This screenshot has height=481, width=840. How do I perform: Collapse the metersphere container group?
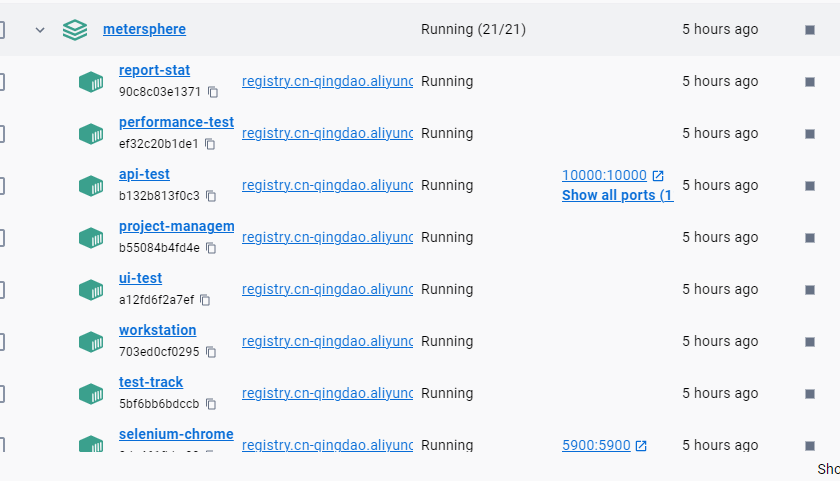coord(40,30)
